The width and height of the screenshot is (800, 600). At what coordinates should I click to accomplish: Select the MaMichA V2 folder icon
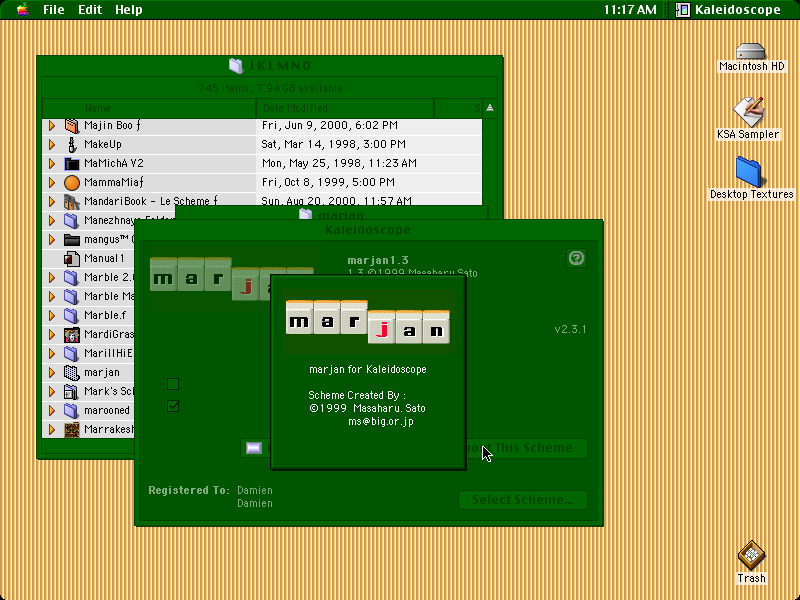coord(72,163)
